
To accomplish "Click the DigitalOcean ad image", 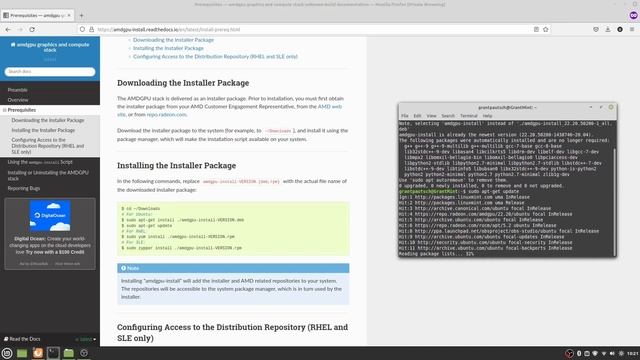I will tap(50, 216).
